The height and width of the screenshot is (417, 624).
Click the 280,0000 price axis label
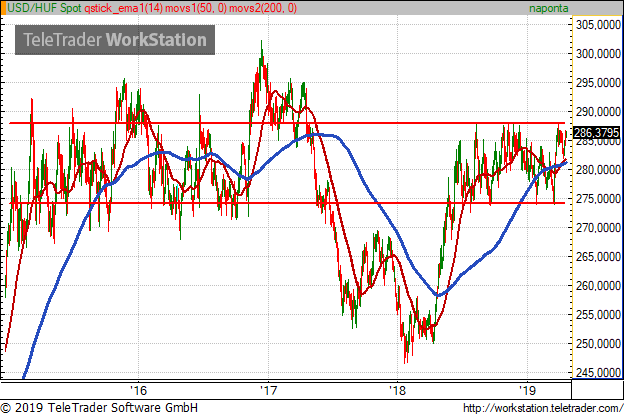[598, 170]
